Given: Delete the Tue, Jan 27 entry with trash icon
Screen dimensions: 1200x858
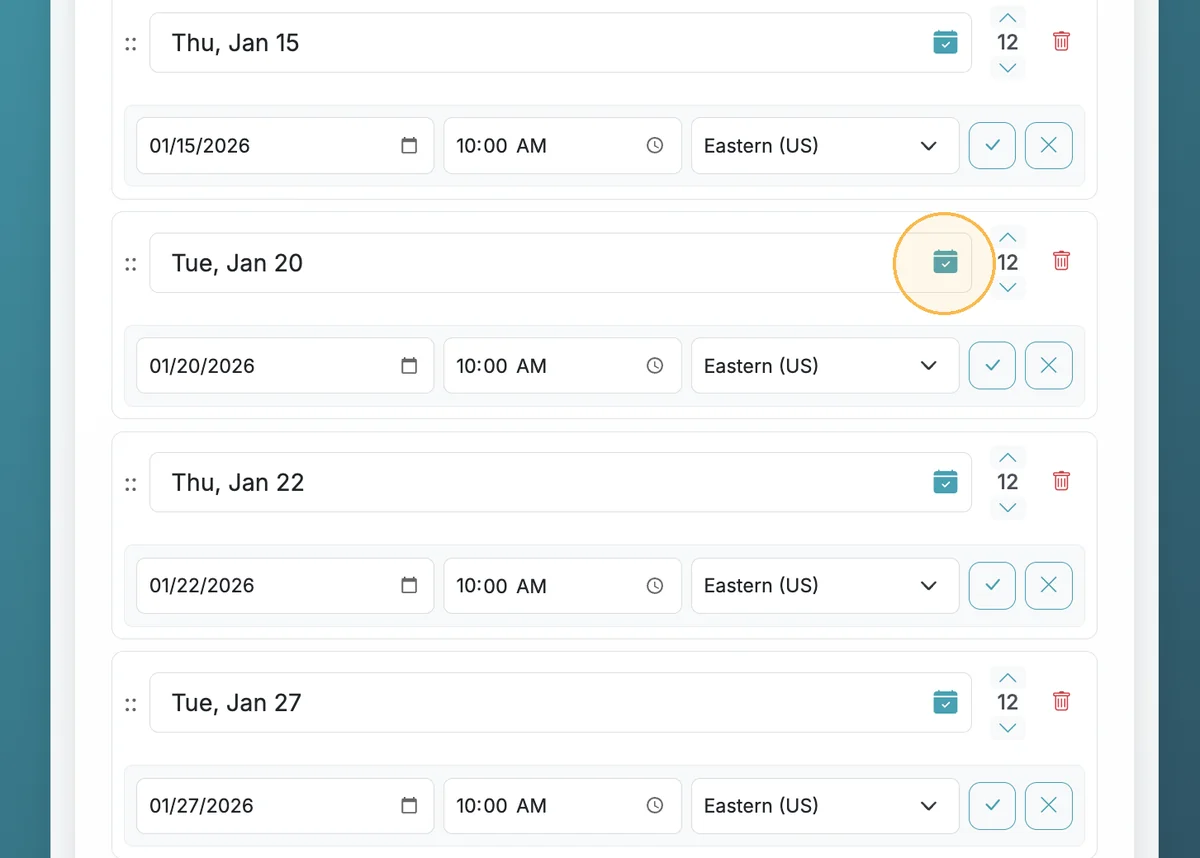Looking at the screenshot, I should tap(1062, 701).
